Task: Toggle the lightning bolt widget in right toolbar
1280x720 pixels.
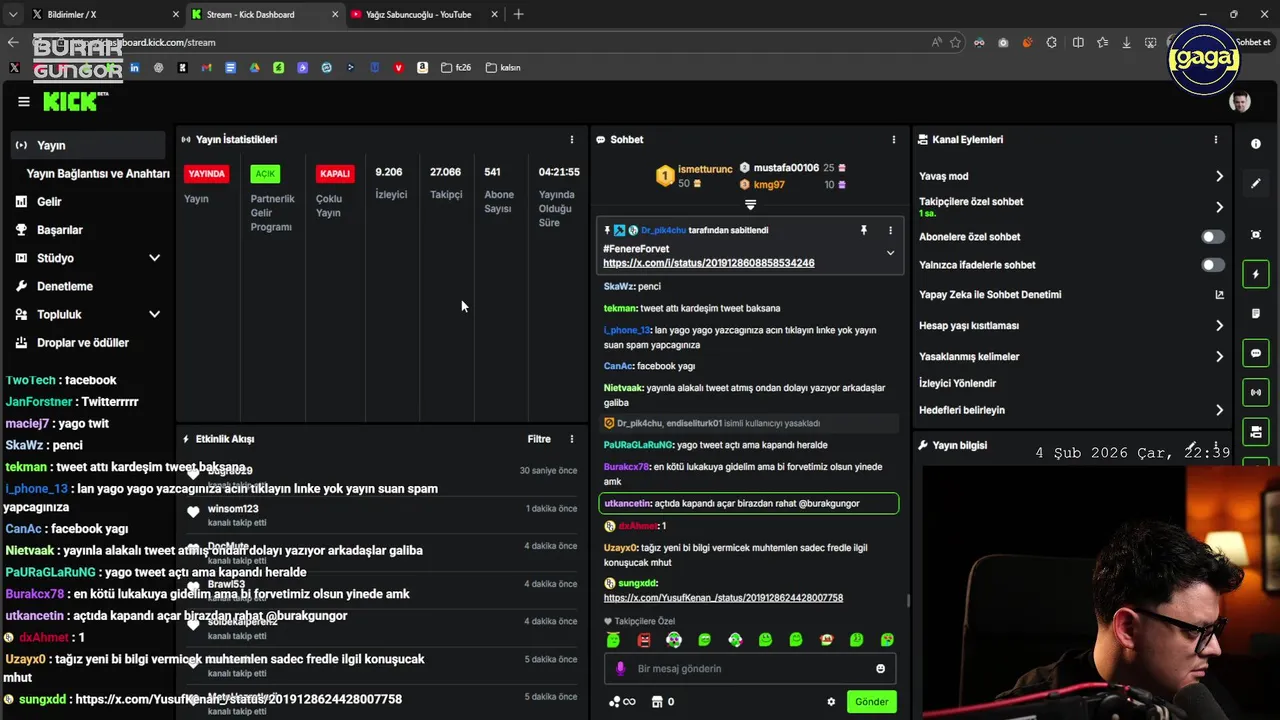Action: click(x=1256, y=274)
